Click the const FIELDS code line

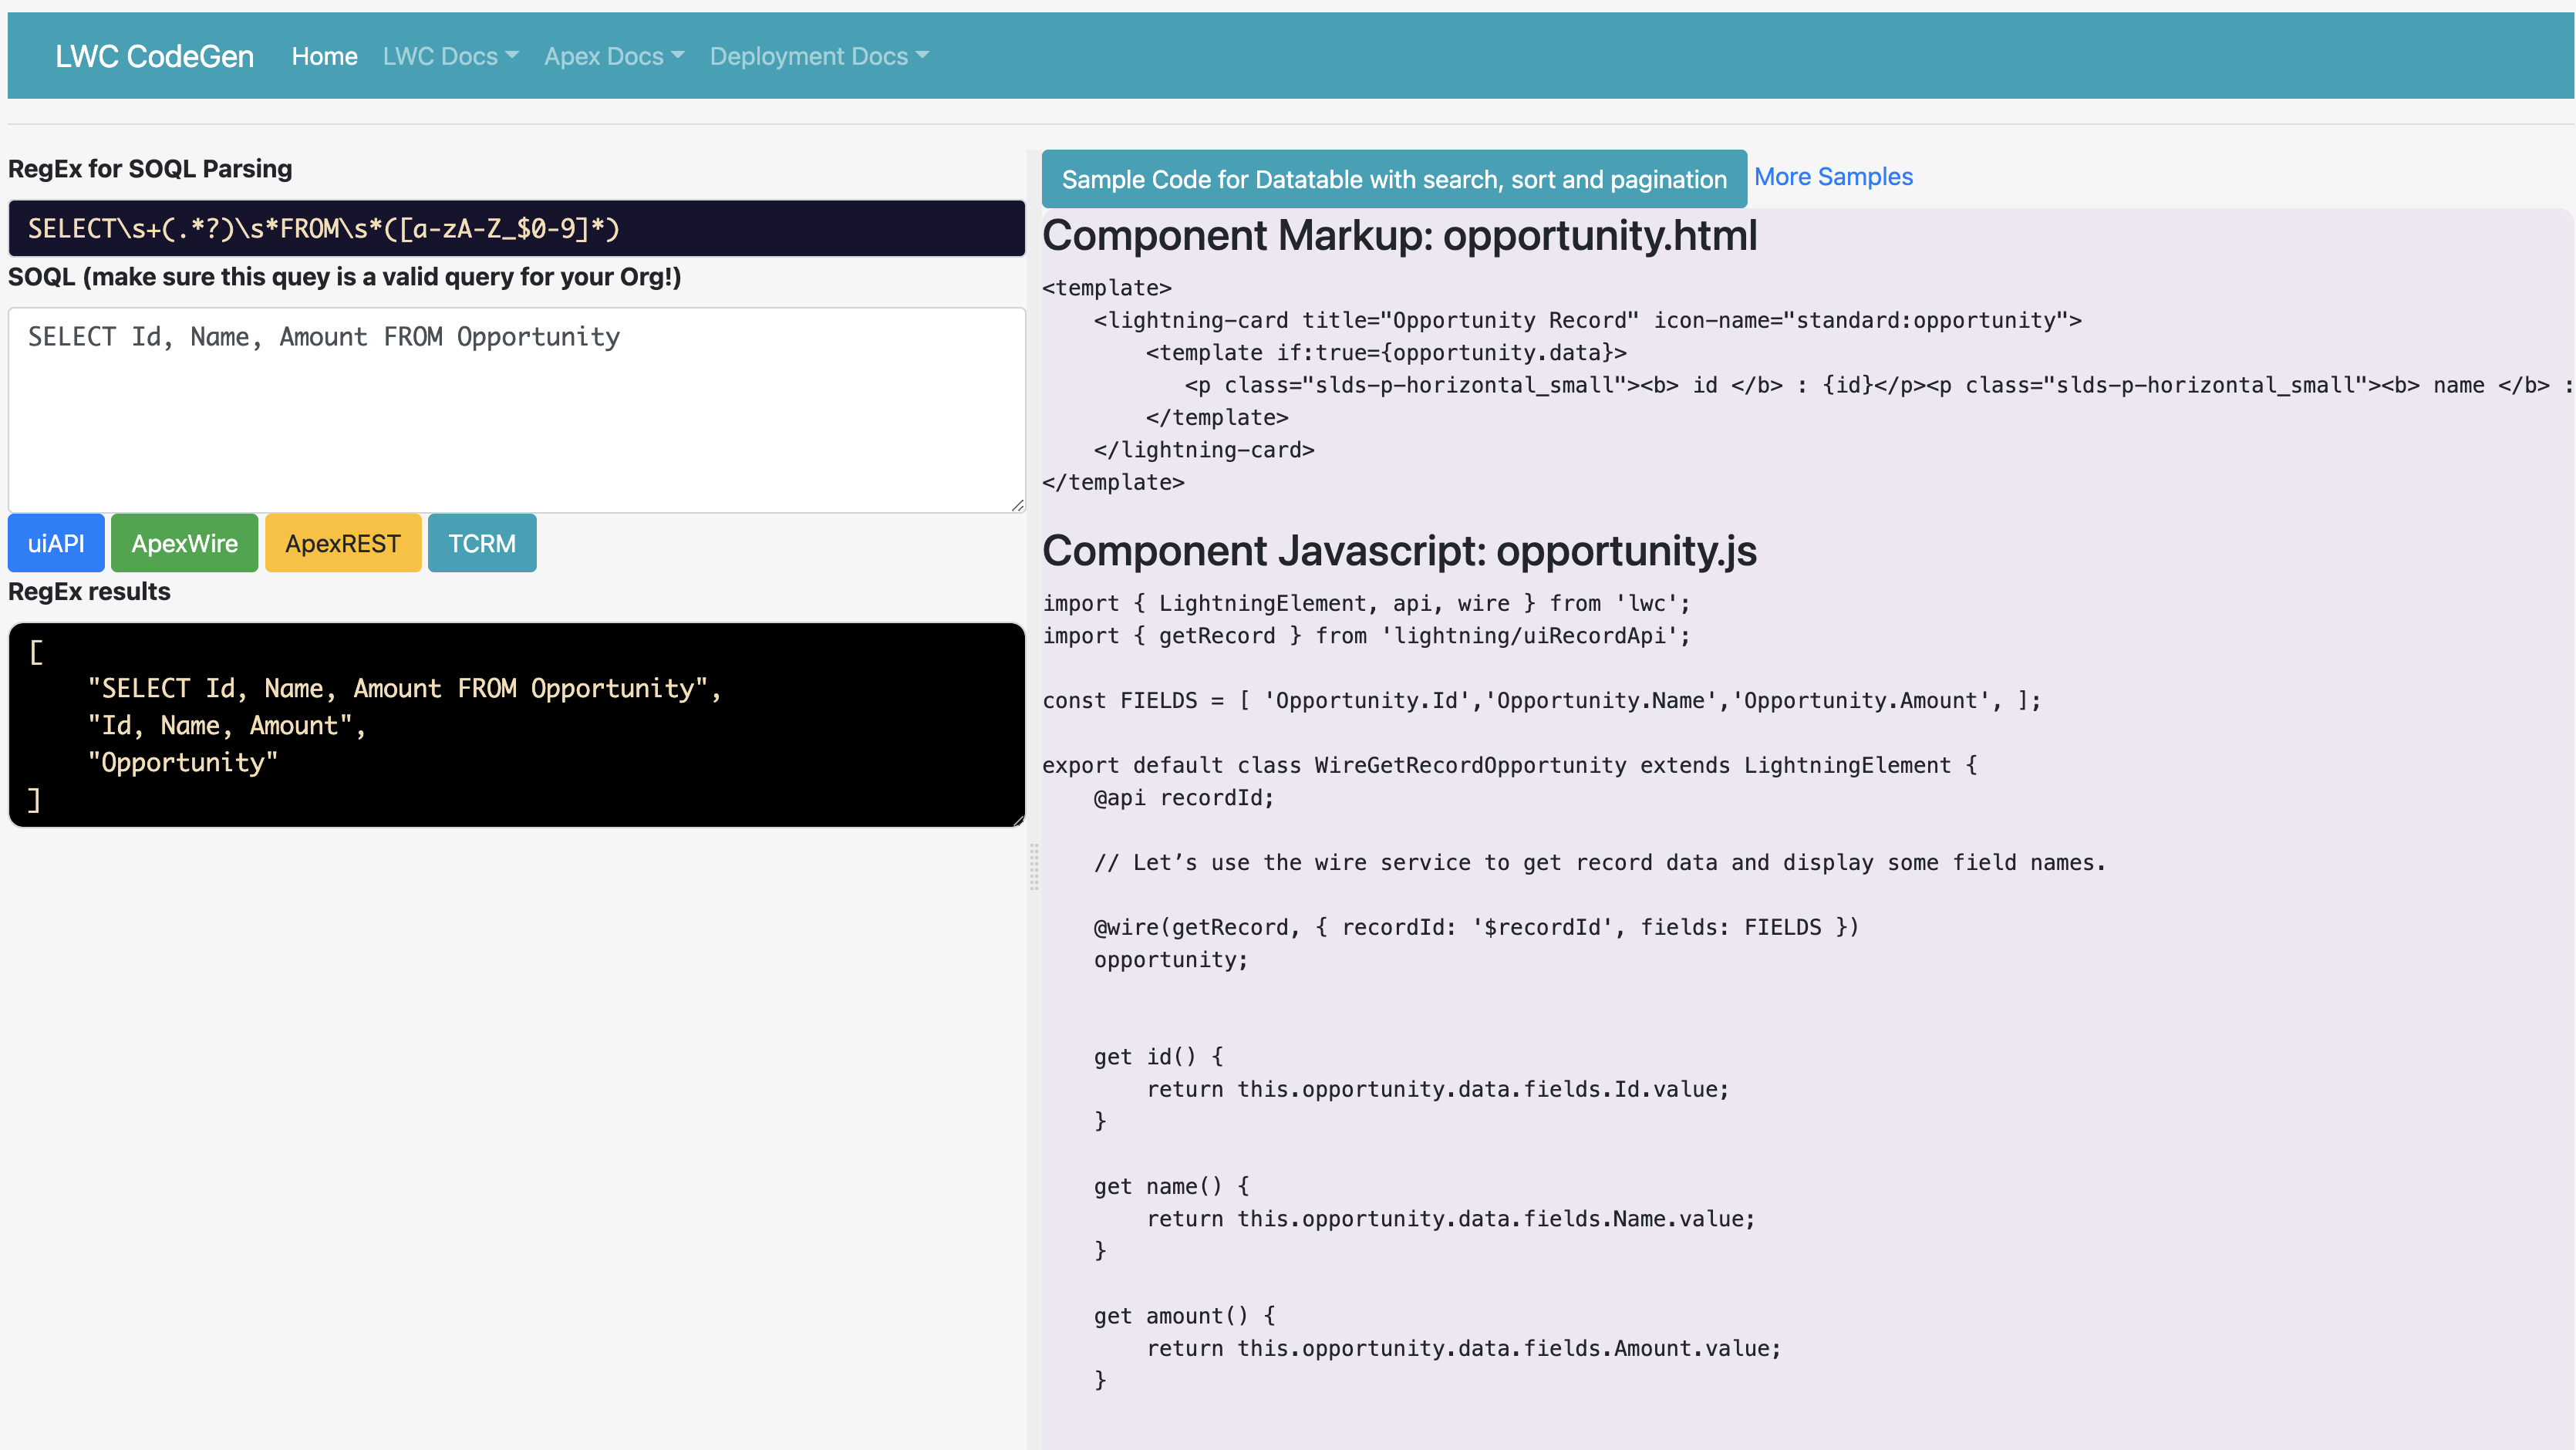pyautogui.click(x=1540, y=700)
